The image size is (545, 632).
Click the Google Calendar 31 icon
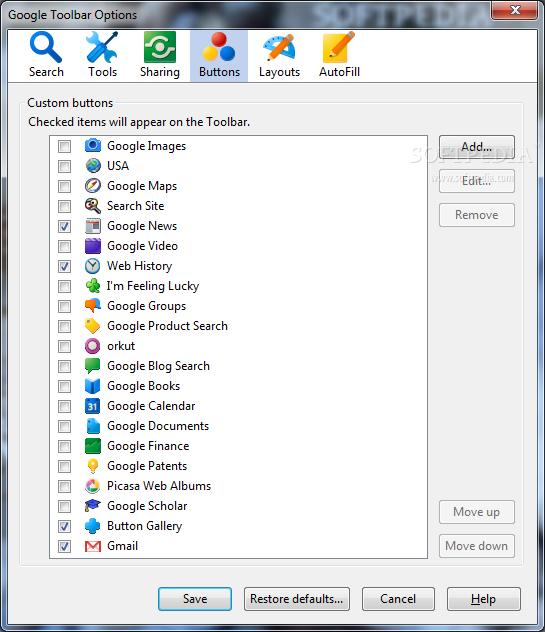pyautogui.click(x=93, y=406)
